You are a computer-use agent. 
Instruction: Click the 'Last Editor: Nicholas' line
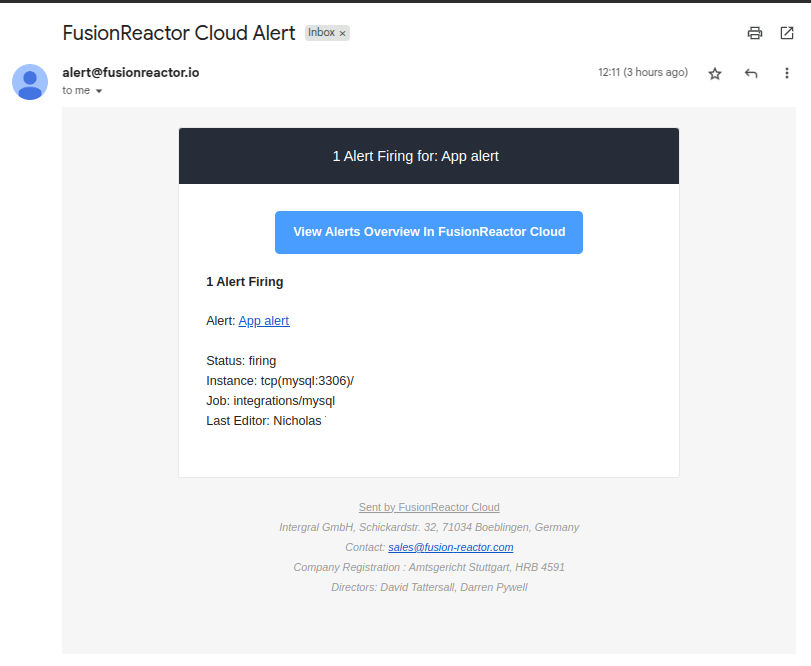(x=264, y=421)
